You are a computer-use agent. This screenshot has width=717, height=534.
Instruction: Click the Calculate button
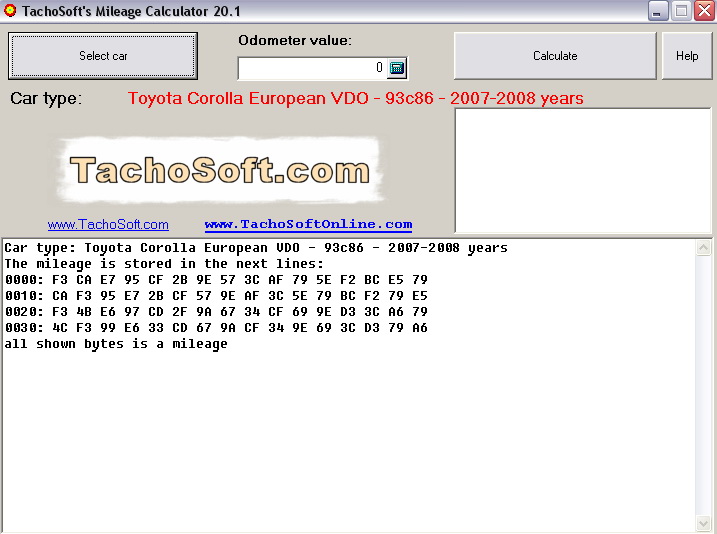point(555,56)
